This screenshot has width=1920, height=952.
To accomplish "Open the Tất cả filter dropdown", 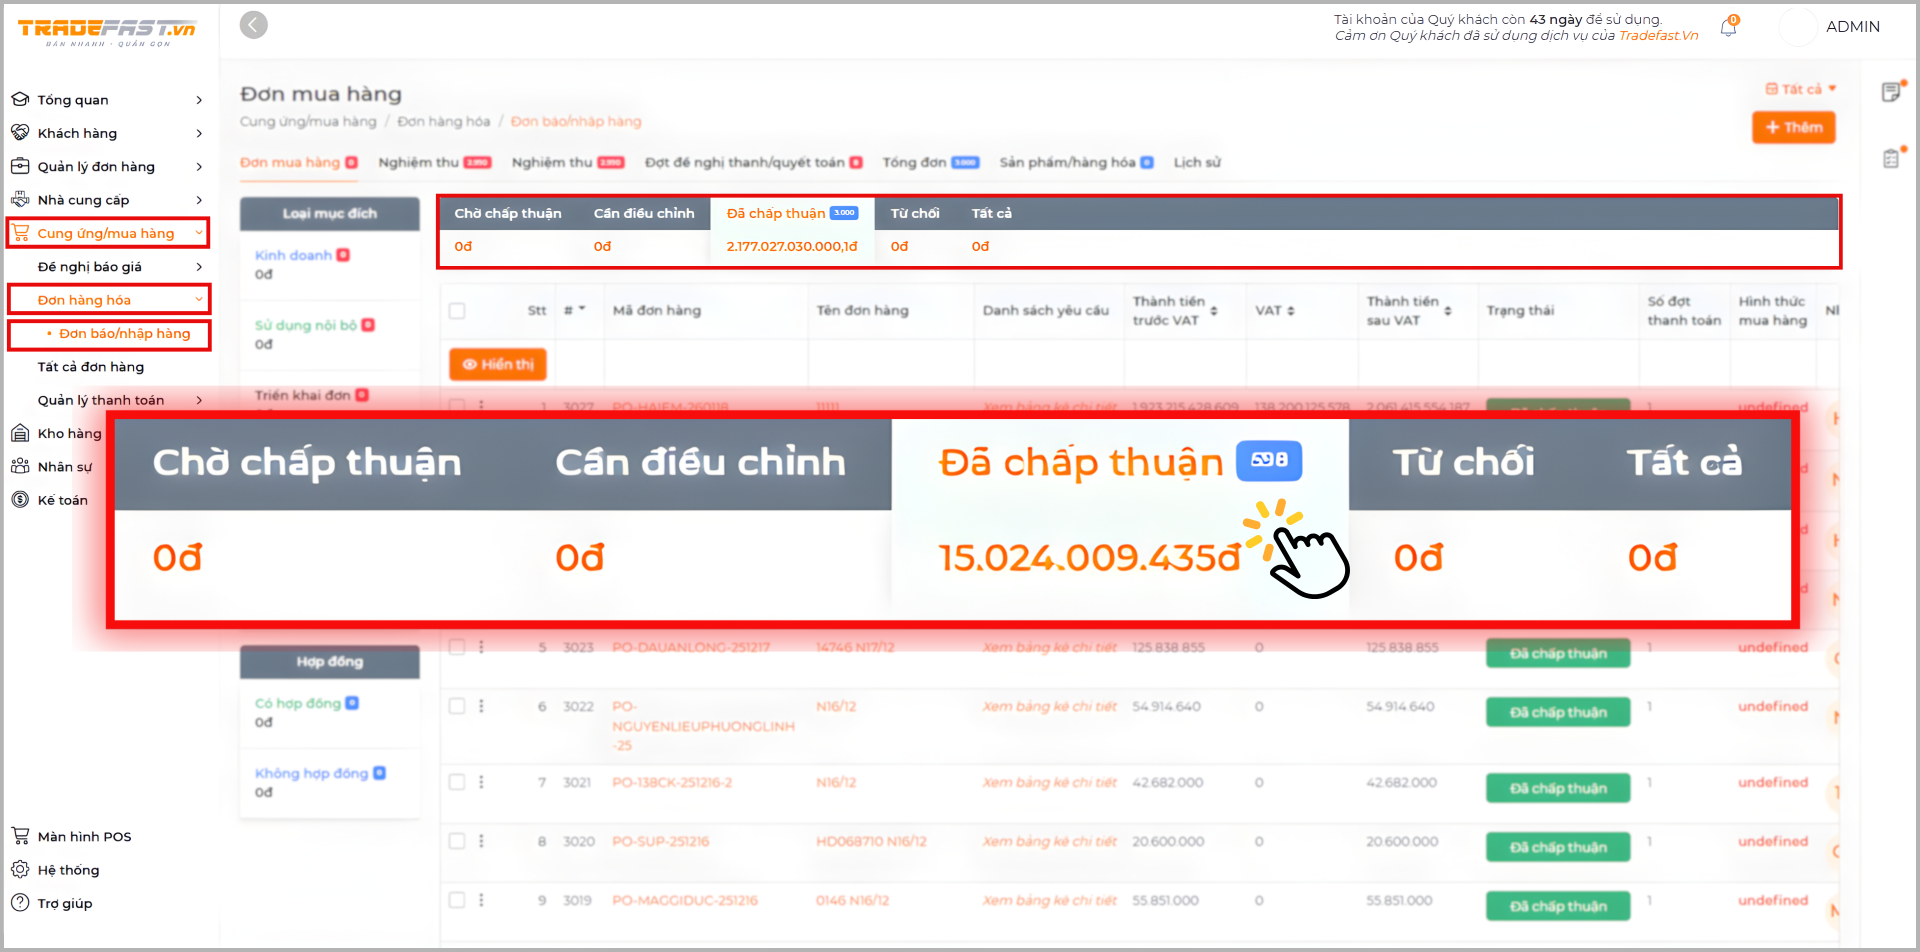I will (1801, 89).
